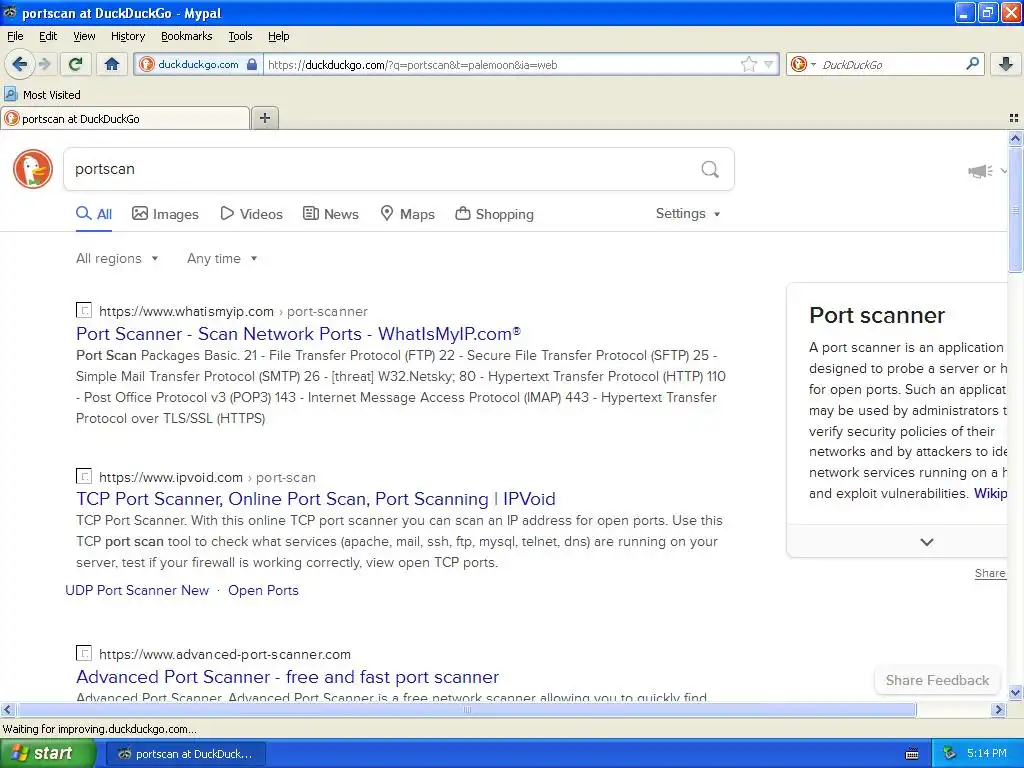Click the search bar magnifier icon

[972, 64]
